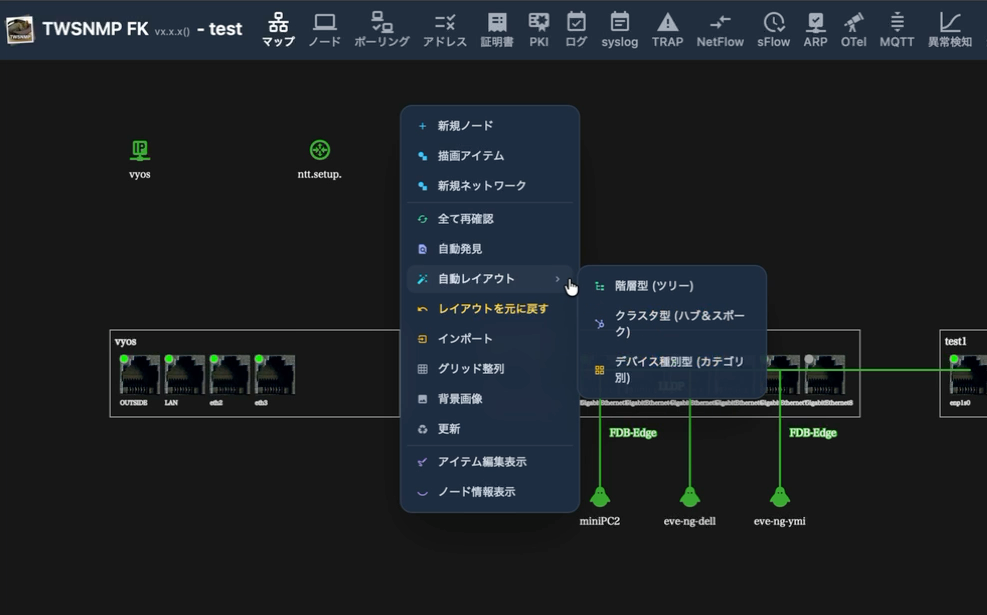Click the LAN port on vyos panel
This screenshot has height=615, width=987.
[x=184, y=375]
